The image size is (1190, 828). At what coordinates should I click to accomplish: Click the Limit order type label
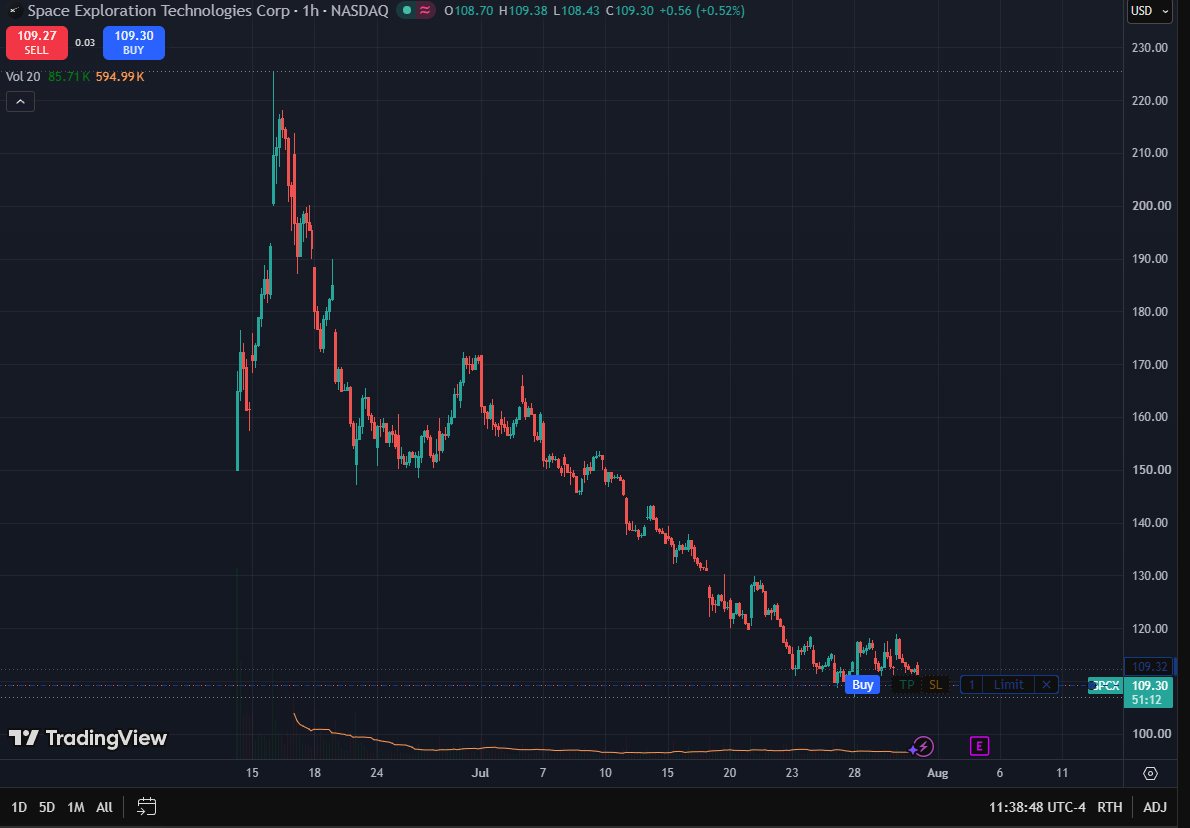point(1009,685)
